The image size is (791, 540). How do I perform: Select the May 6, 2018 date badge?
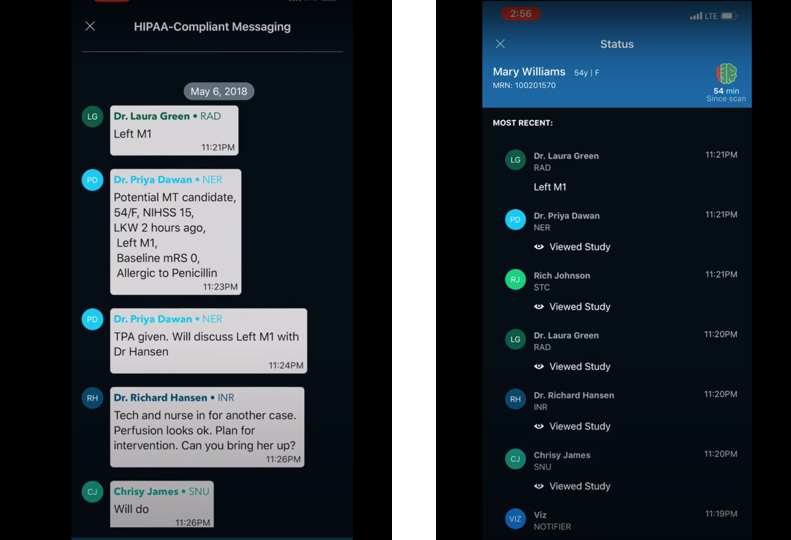[x=219, y=91]
